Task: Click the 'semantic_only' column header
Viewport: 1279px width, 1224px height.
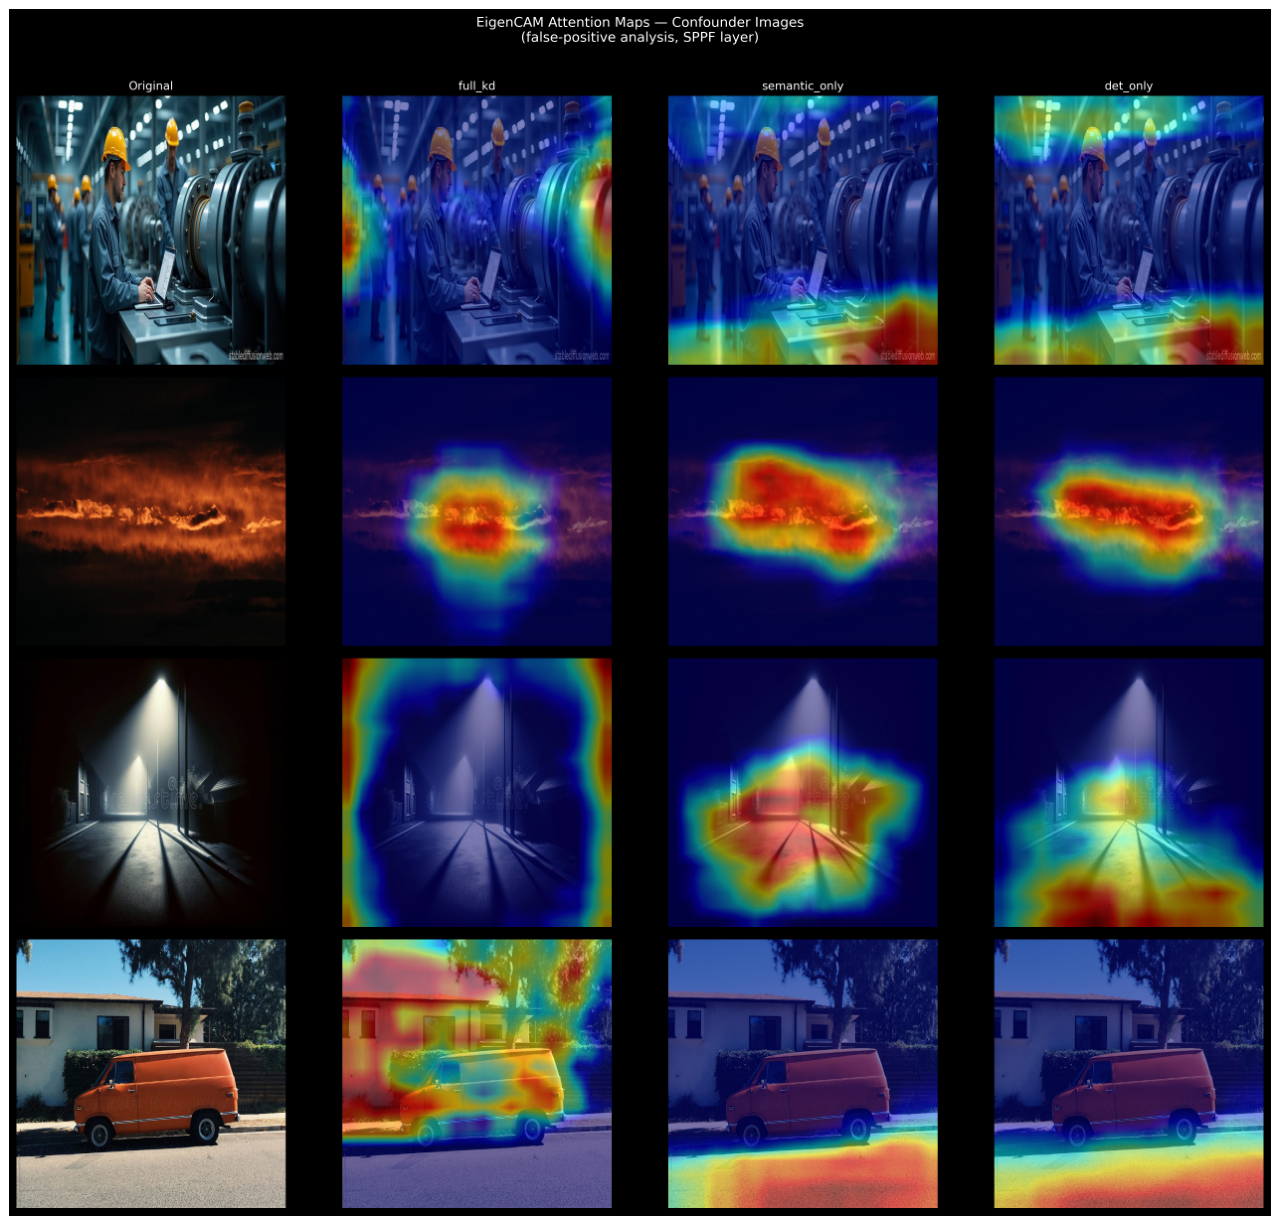Action: tap(803, 86)
